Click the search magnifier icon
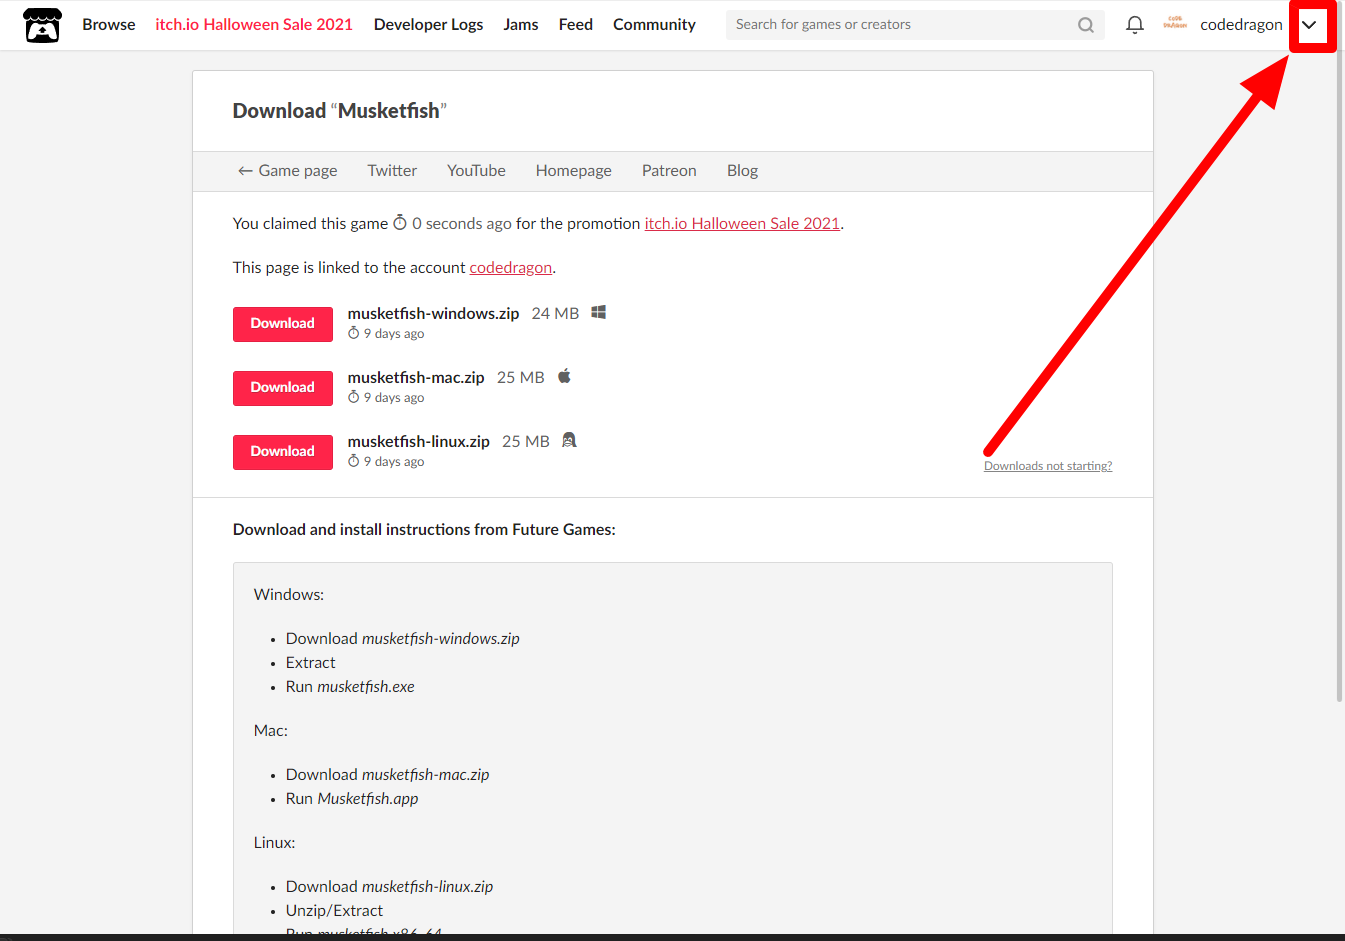 1086,25
